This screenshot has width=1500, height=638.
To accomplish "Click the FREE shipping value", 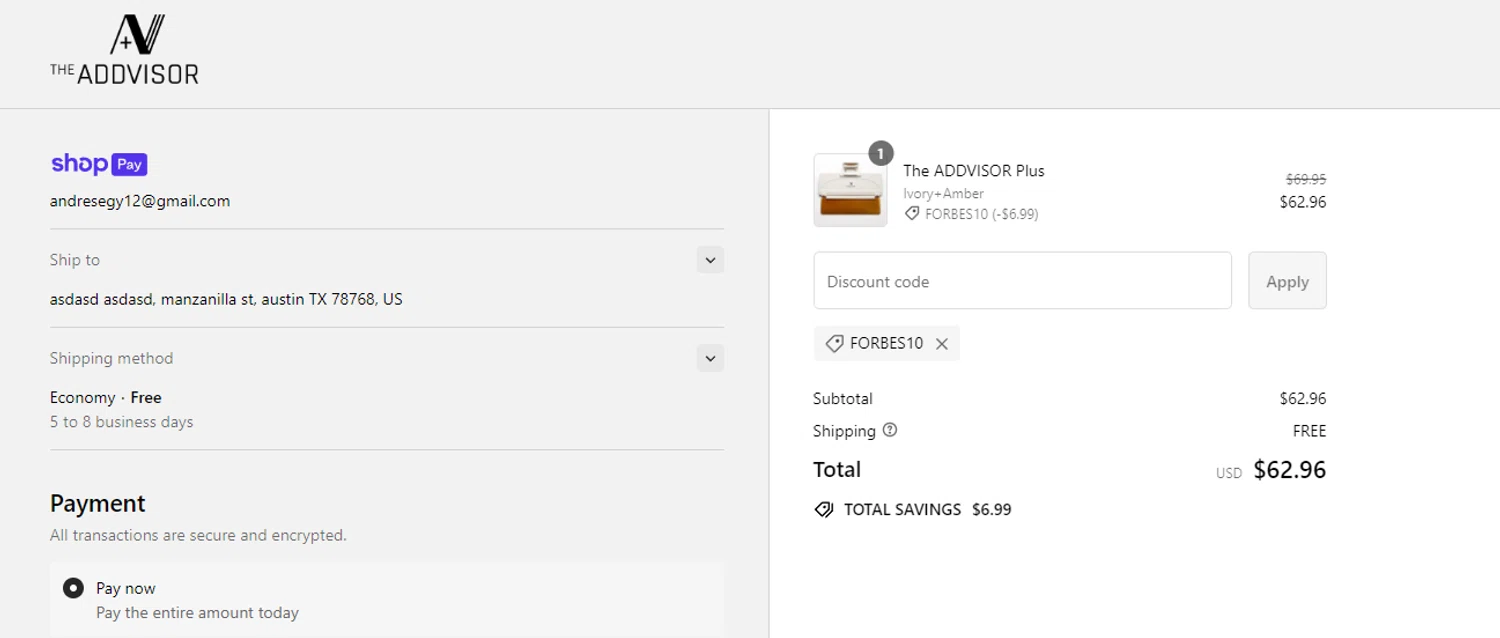I will coord(1310,431).
